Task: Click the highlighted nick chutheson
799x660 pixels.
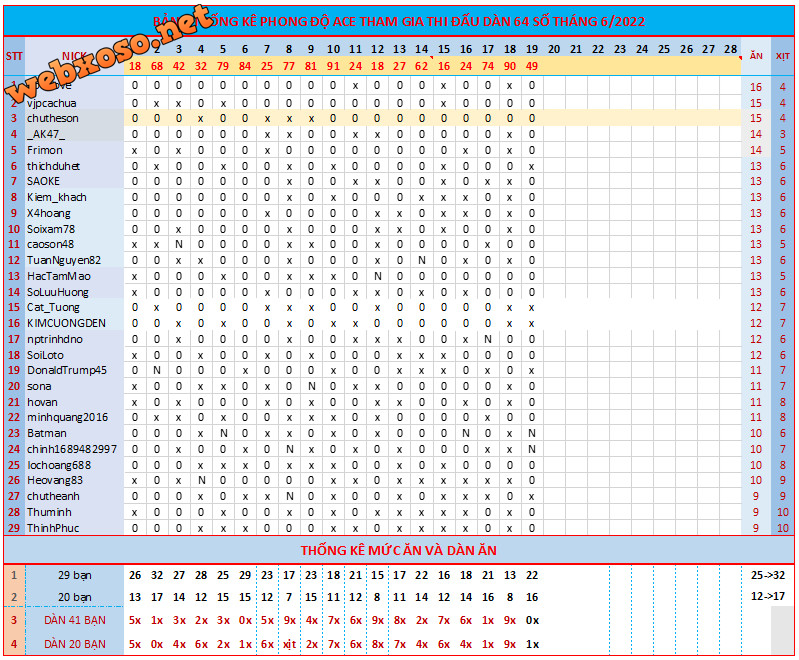Action: click(x=52, y=118)
